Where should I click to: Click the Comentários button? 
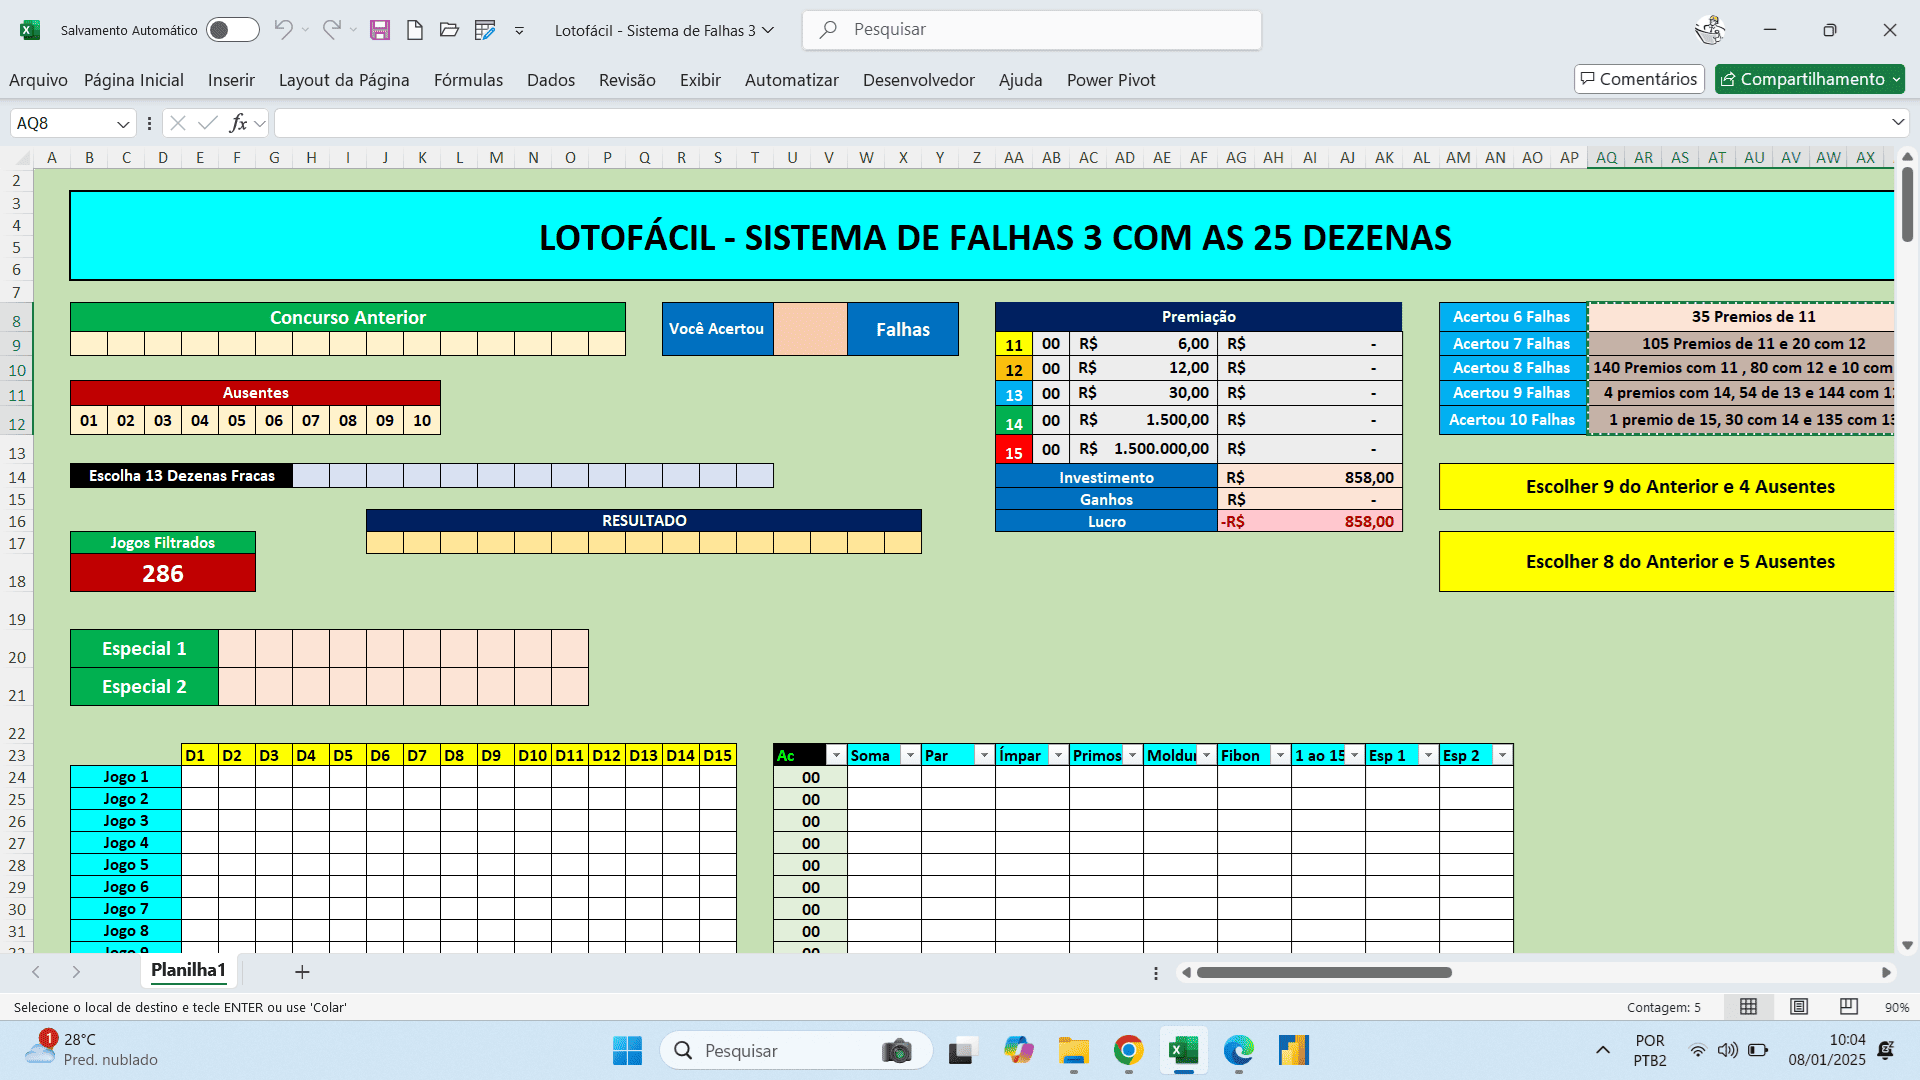tap(1639, 79)
